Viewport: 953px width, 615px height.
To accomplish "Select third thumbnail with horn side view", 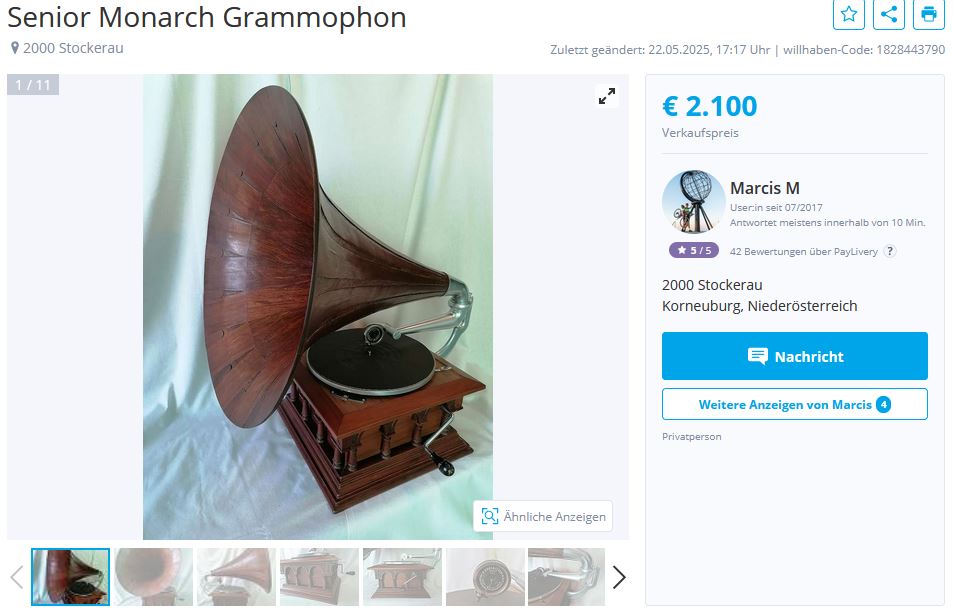I will (236, 577).
